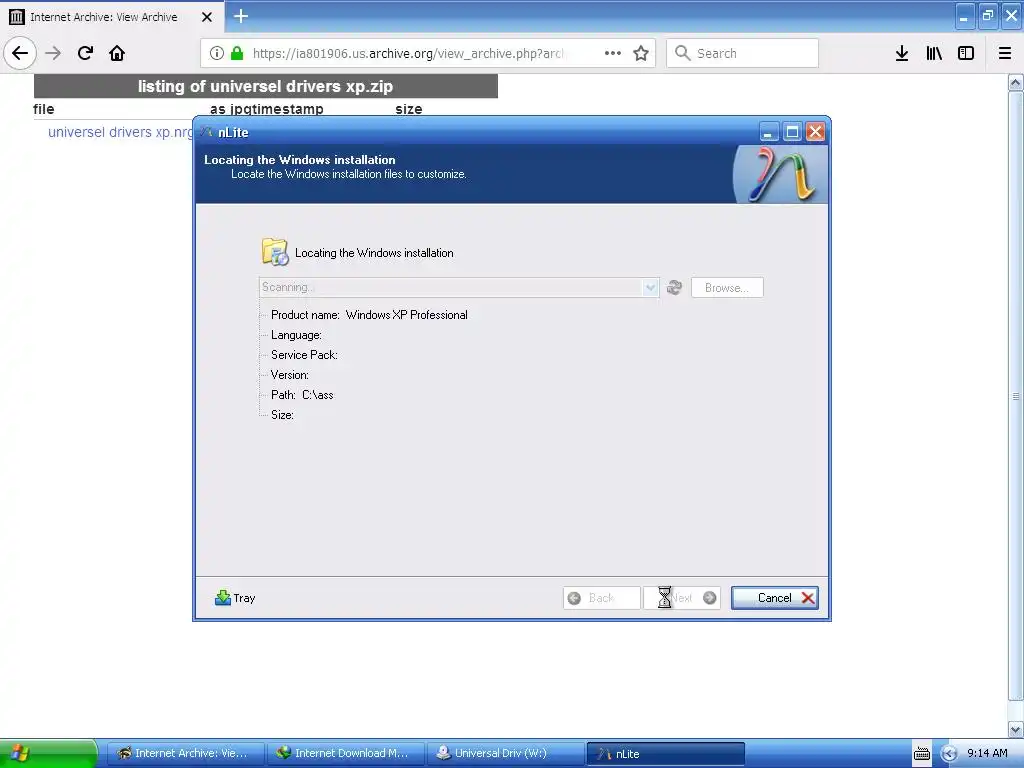The width and height of the screenshot is (1024, 768).
Task: Click the Next button in nLite
Action: (x=682, y=598)
